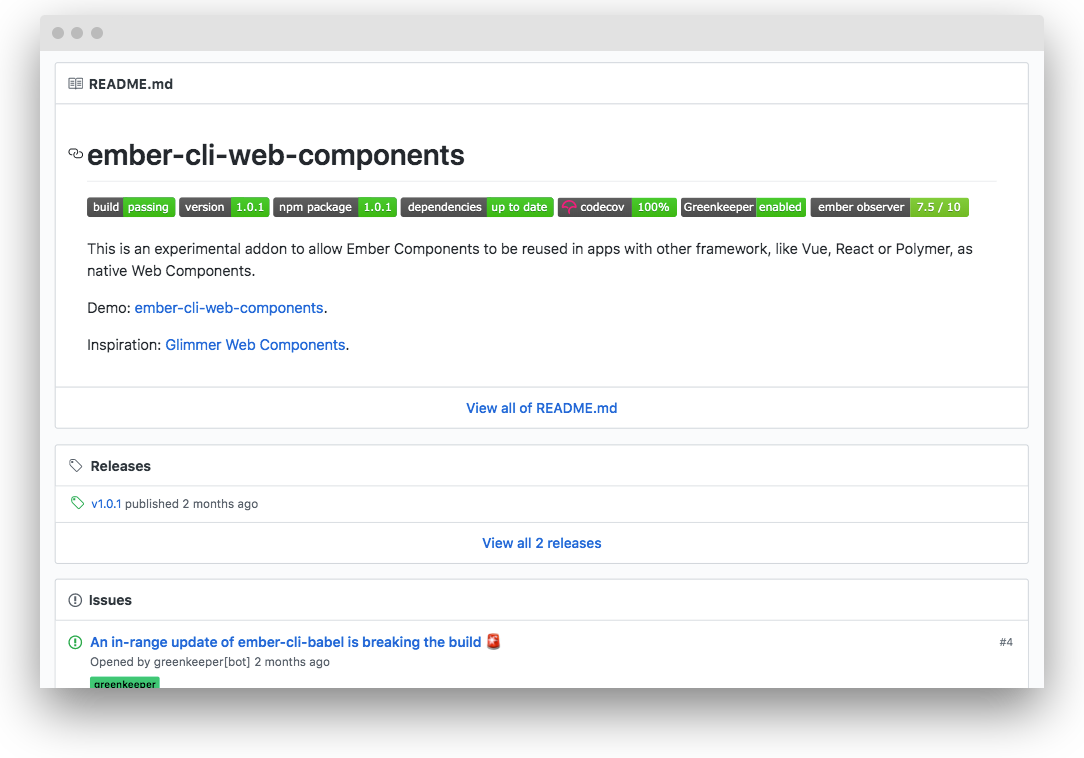Open the codecov 100% badge
The height and width of the screenshot is (758, 1084).
[x=617, y=207]
